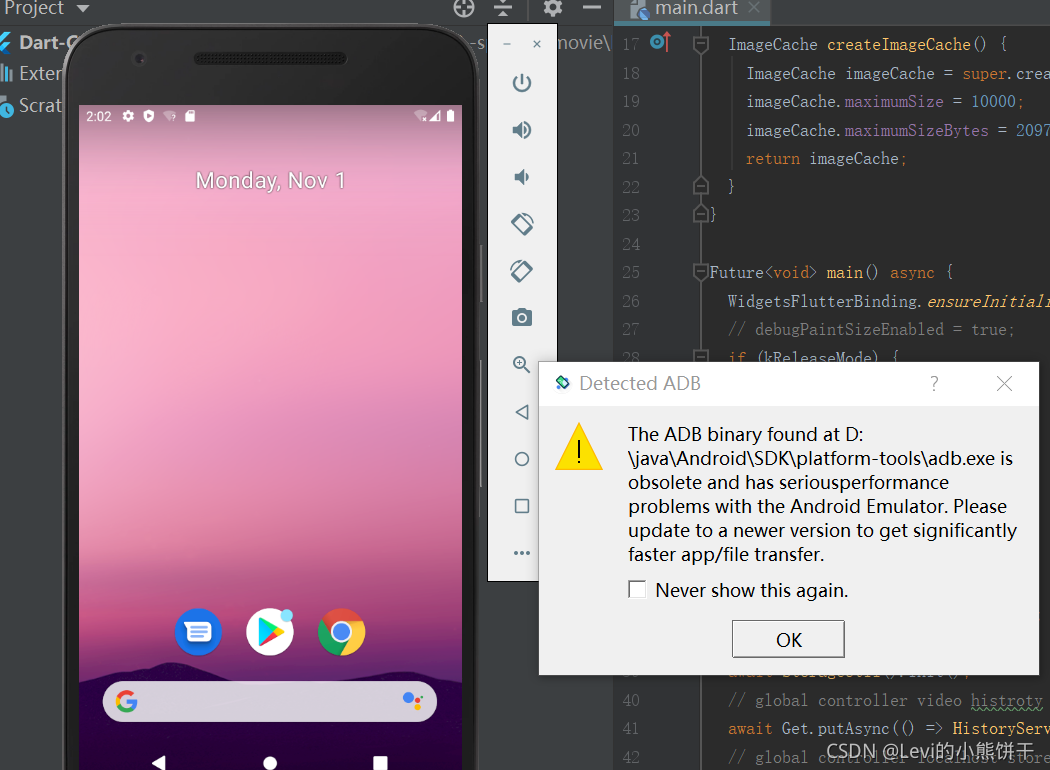Select Scratches tree item in Project panel
Screen dimensions: 1050x770
(31, 106)
